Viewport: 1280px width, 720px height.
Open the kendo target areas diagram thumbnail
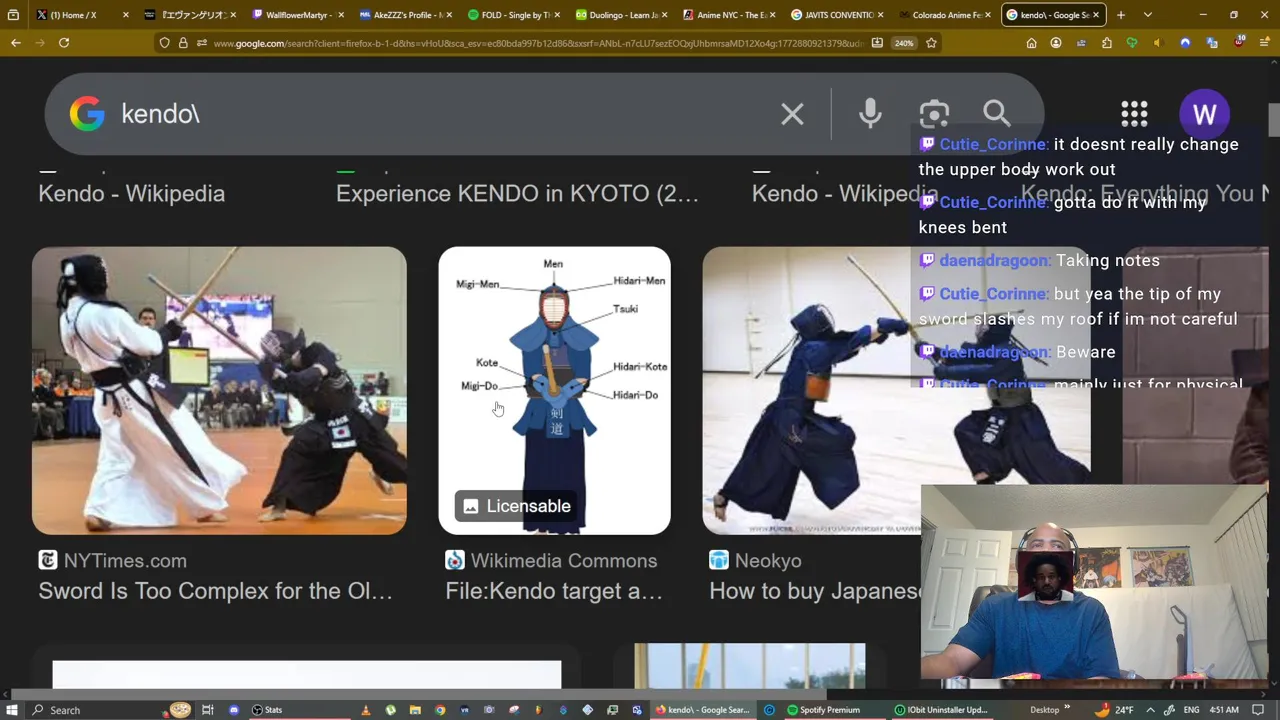coord(554,390)
